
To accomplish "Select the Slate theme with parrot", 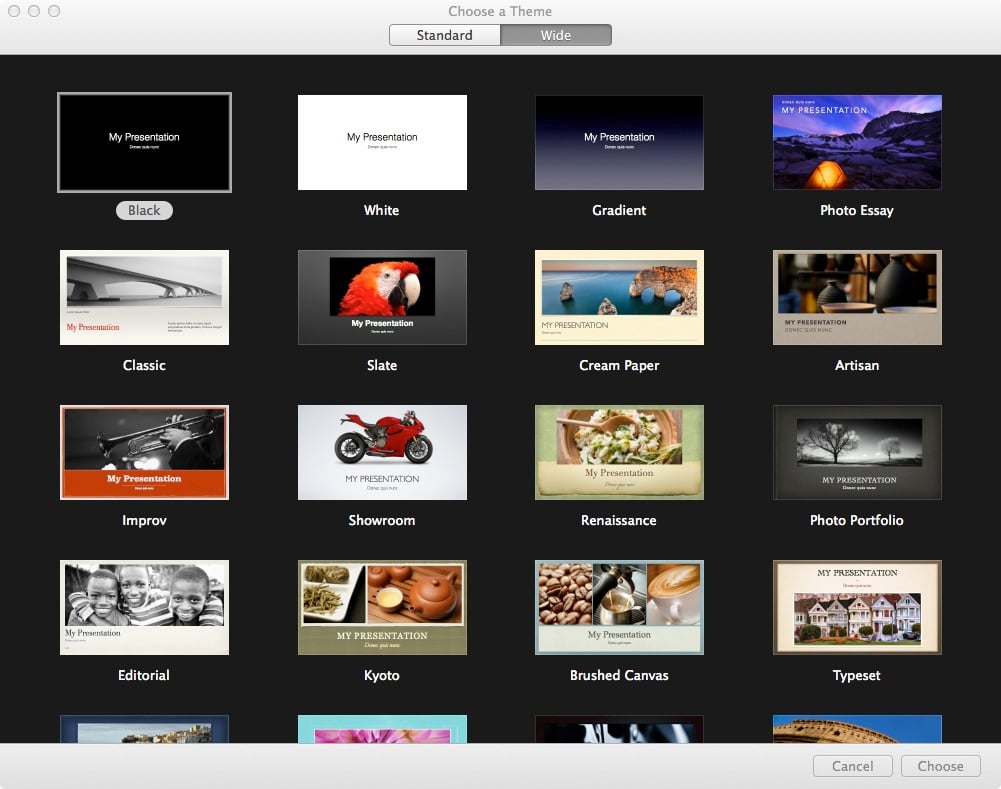I will 382,297.
